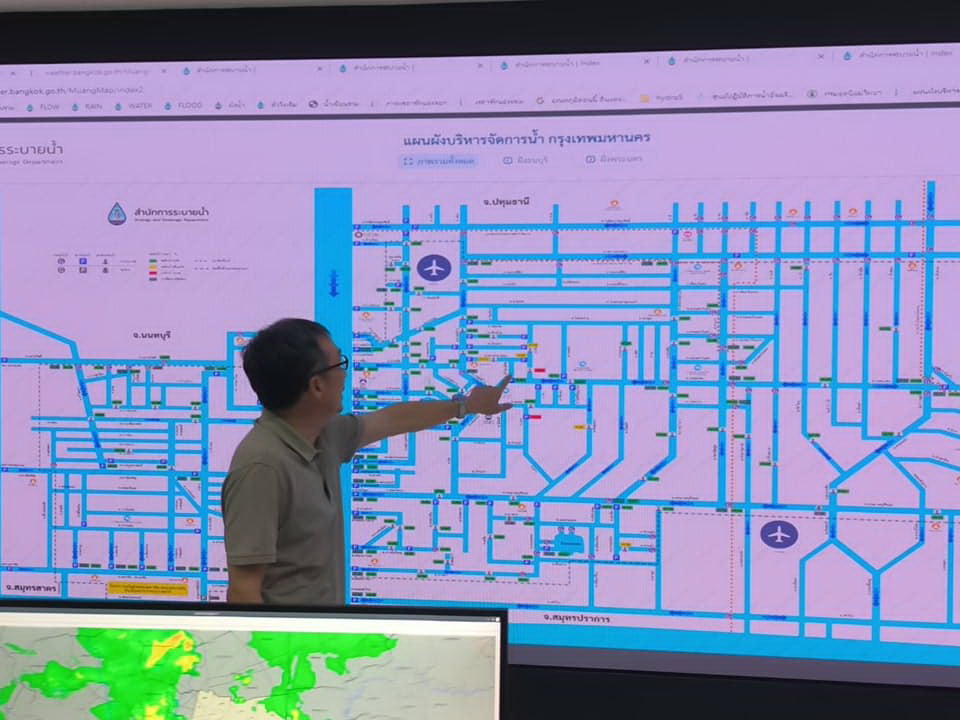Open the WATER bookmark
Image resolution: width=960 pixels, height=720 pixels.
pos(139,105)
